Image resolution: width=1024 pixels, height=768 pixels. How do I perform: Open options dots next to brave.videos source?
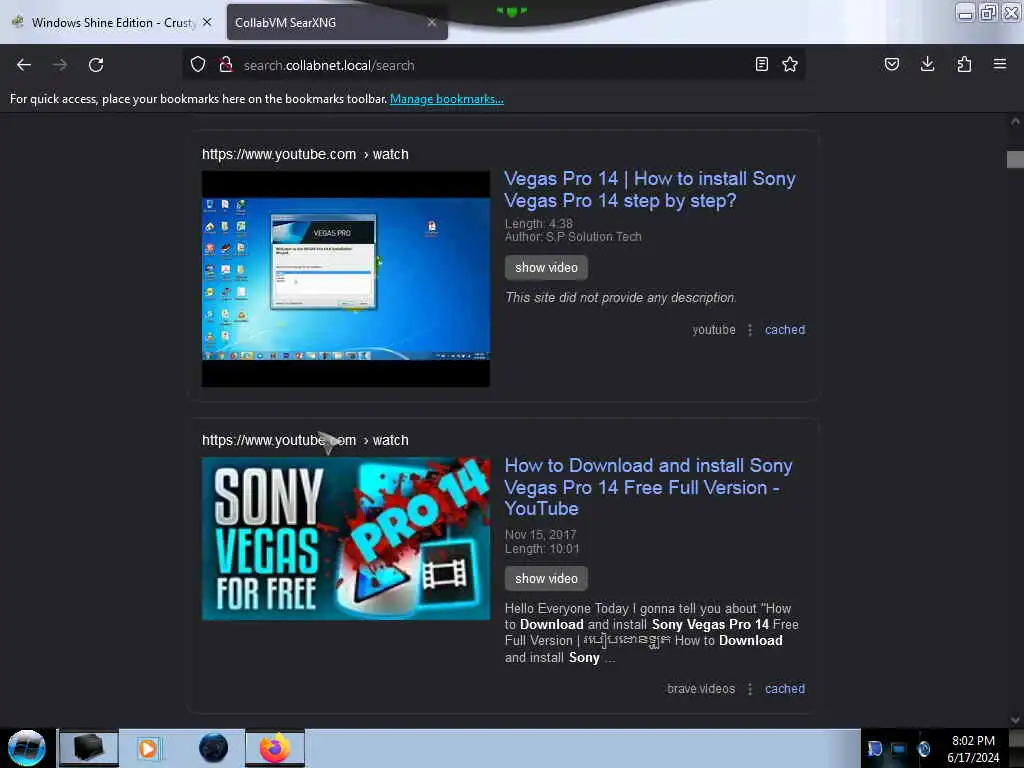(750, 689)
